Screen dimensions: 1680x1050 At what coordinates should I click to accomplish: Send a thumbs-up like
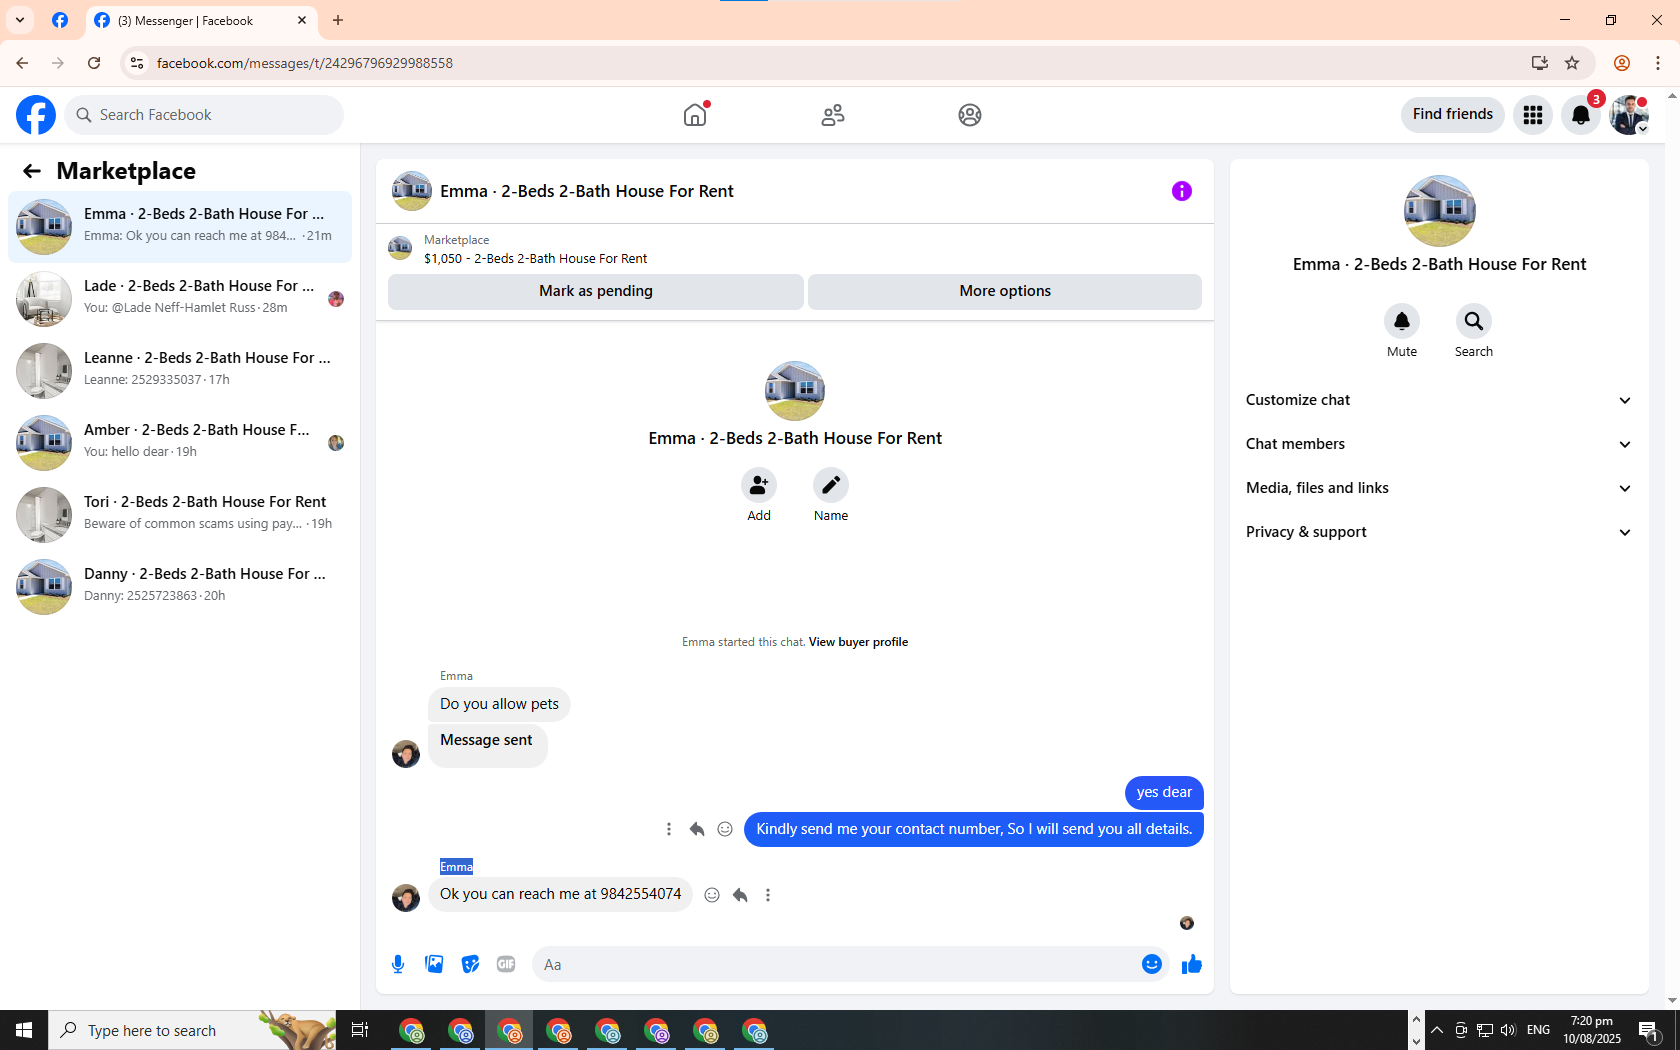coord(1192,964)
